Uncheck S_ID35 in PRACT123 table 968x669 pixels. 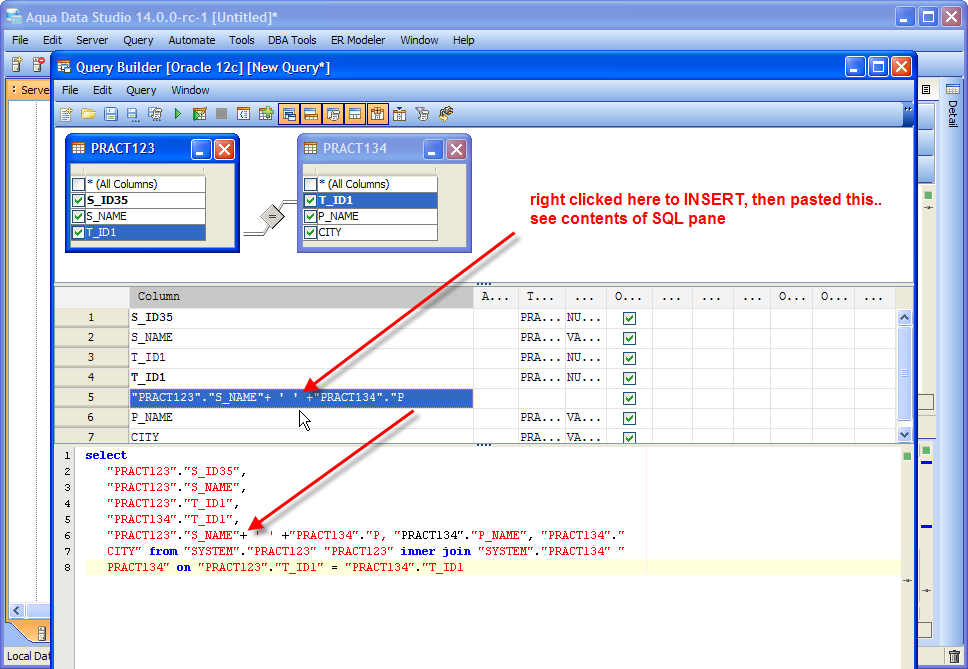(x=78, y=200)
